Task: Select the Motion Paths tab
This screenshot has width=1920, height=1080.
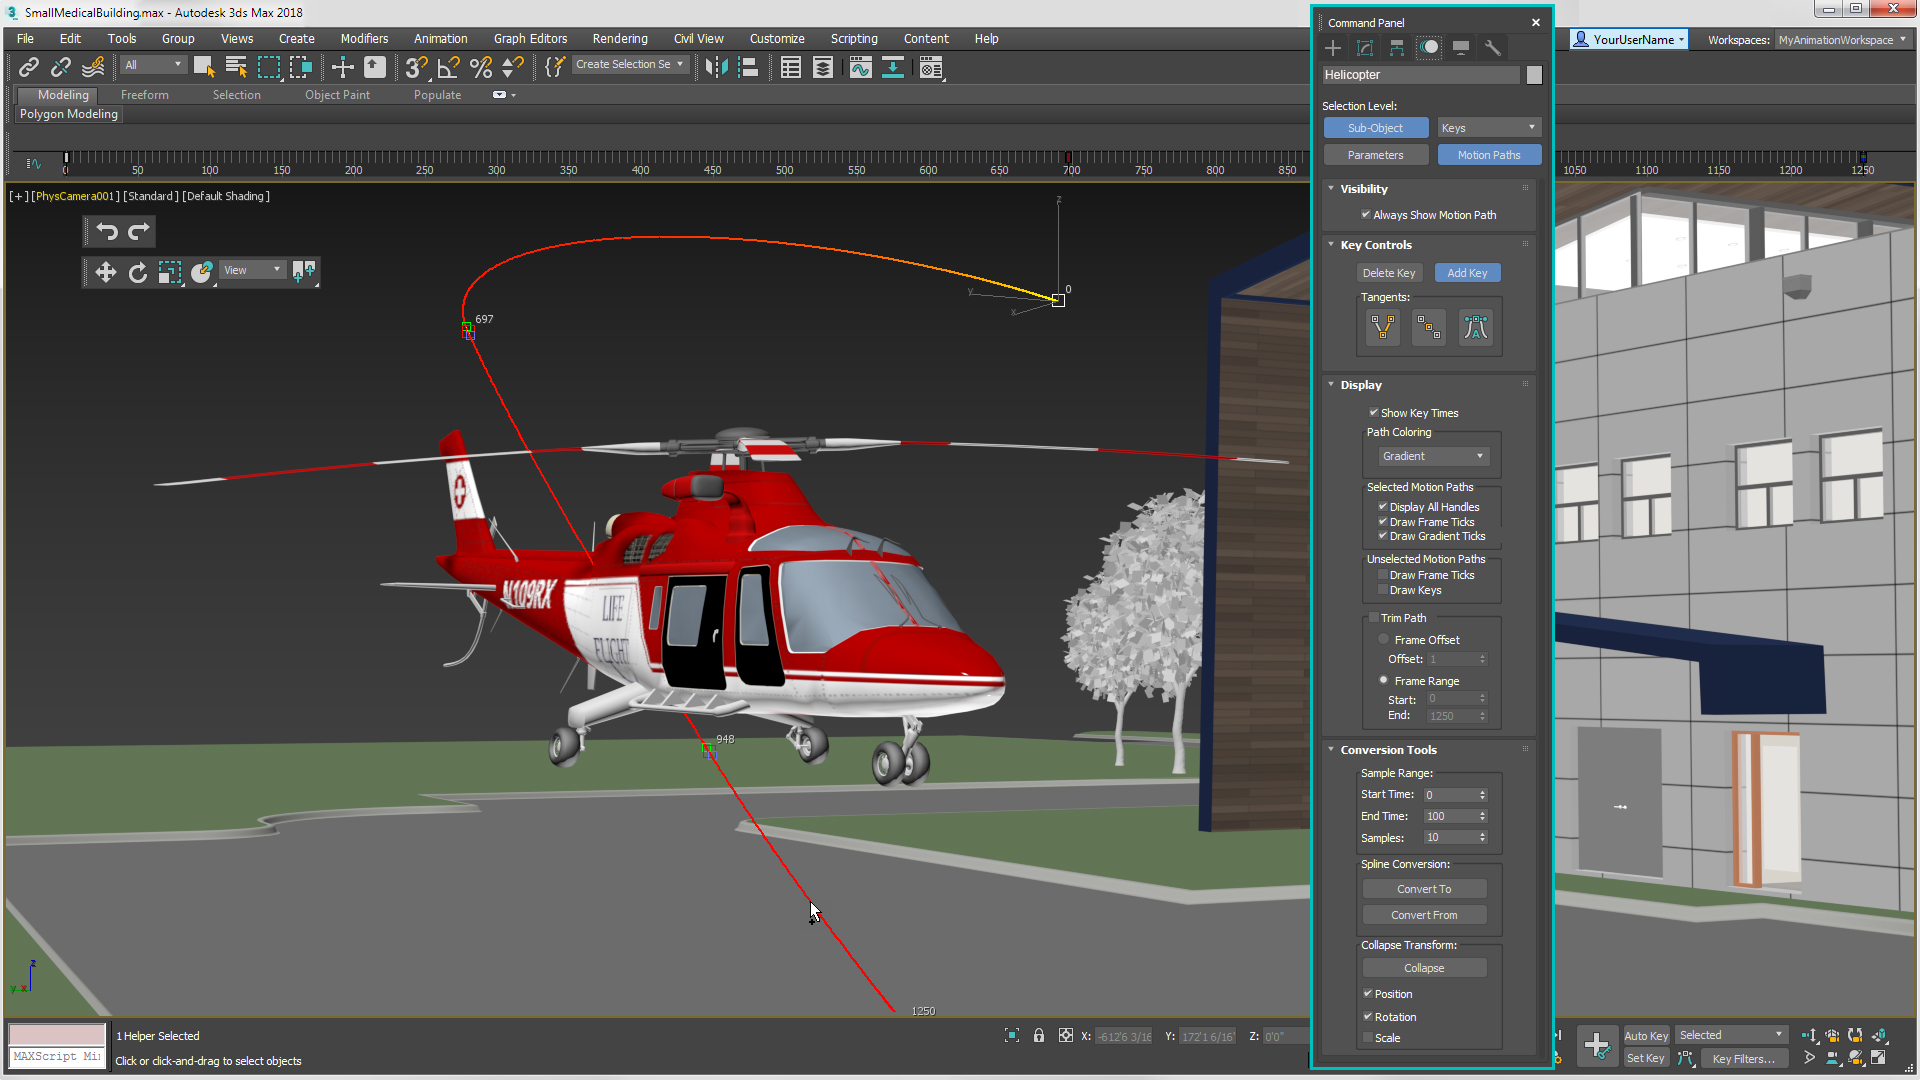Action: click(1487, 156)
